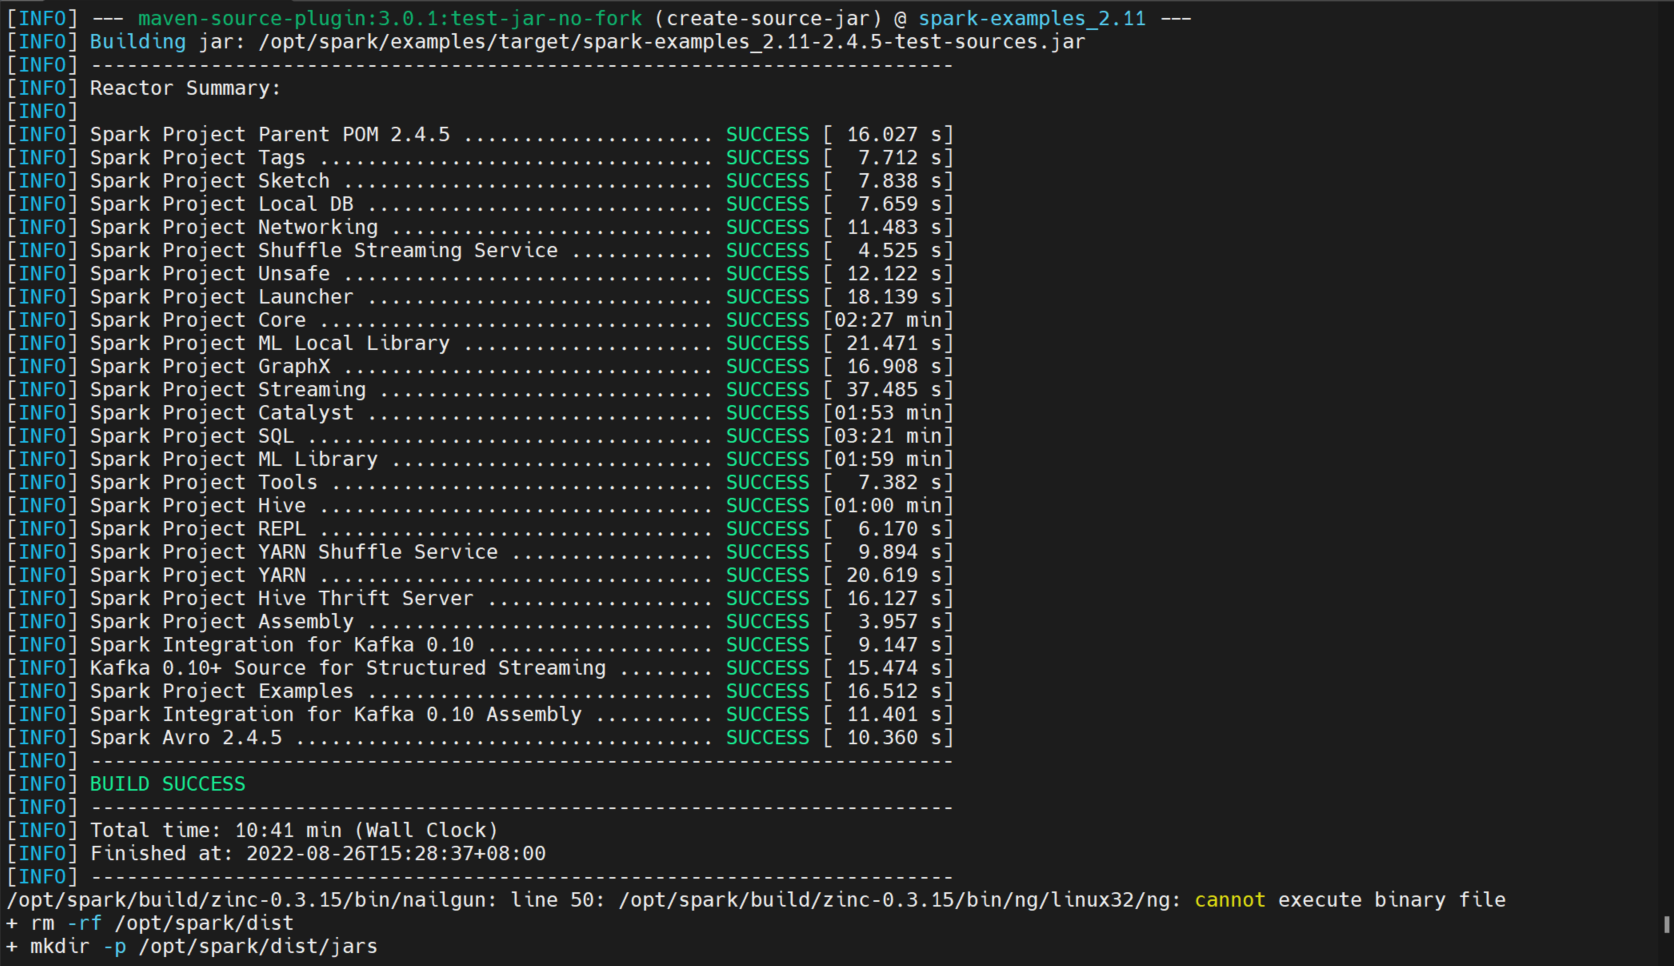Click the 'Reactor Summary:' heading

(x=186, y=88)
